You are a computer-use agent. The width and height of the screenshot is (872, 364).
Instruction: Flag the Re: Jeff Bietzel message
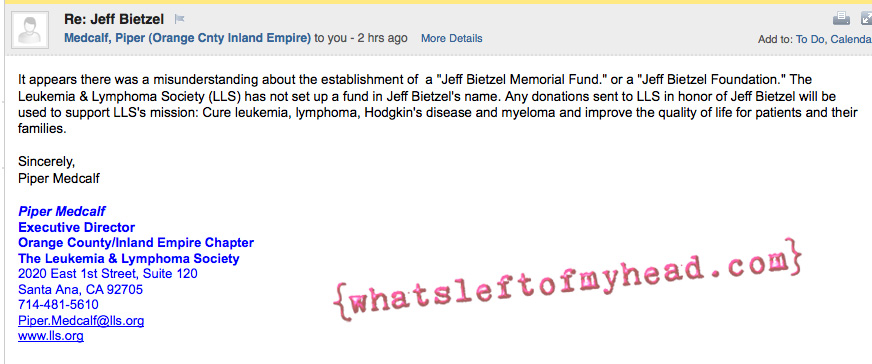(x=179, y=19)
